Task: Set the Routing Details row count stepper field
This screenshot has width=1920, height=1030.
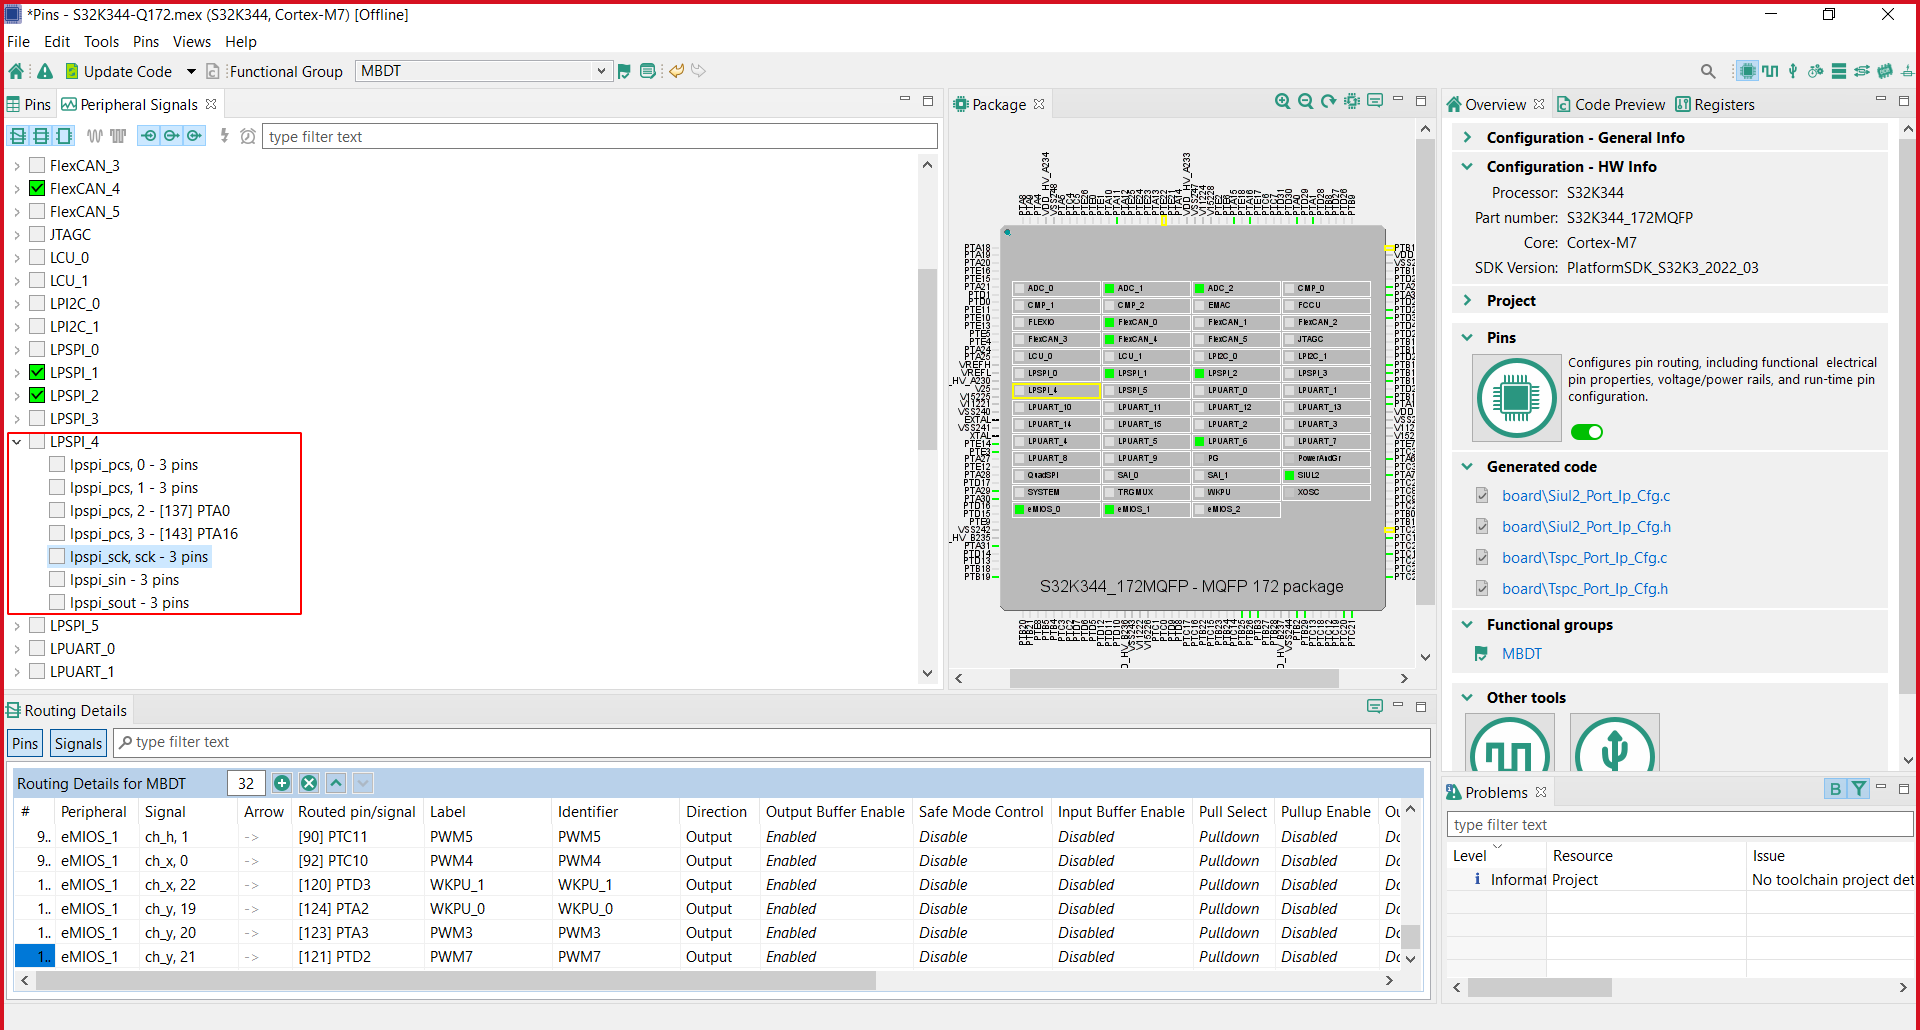Action: [246, 783]
